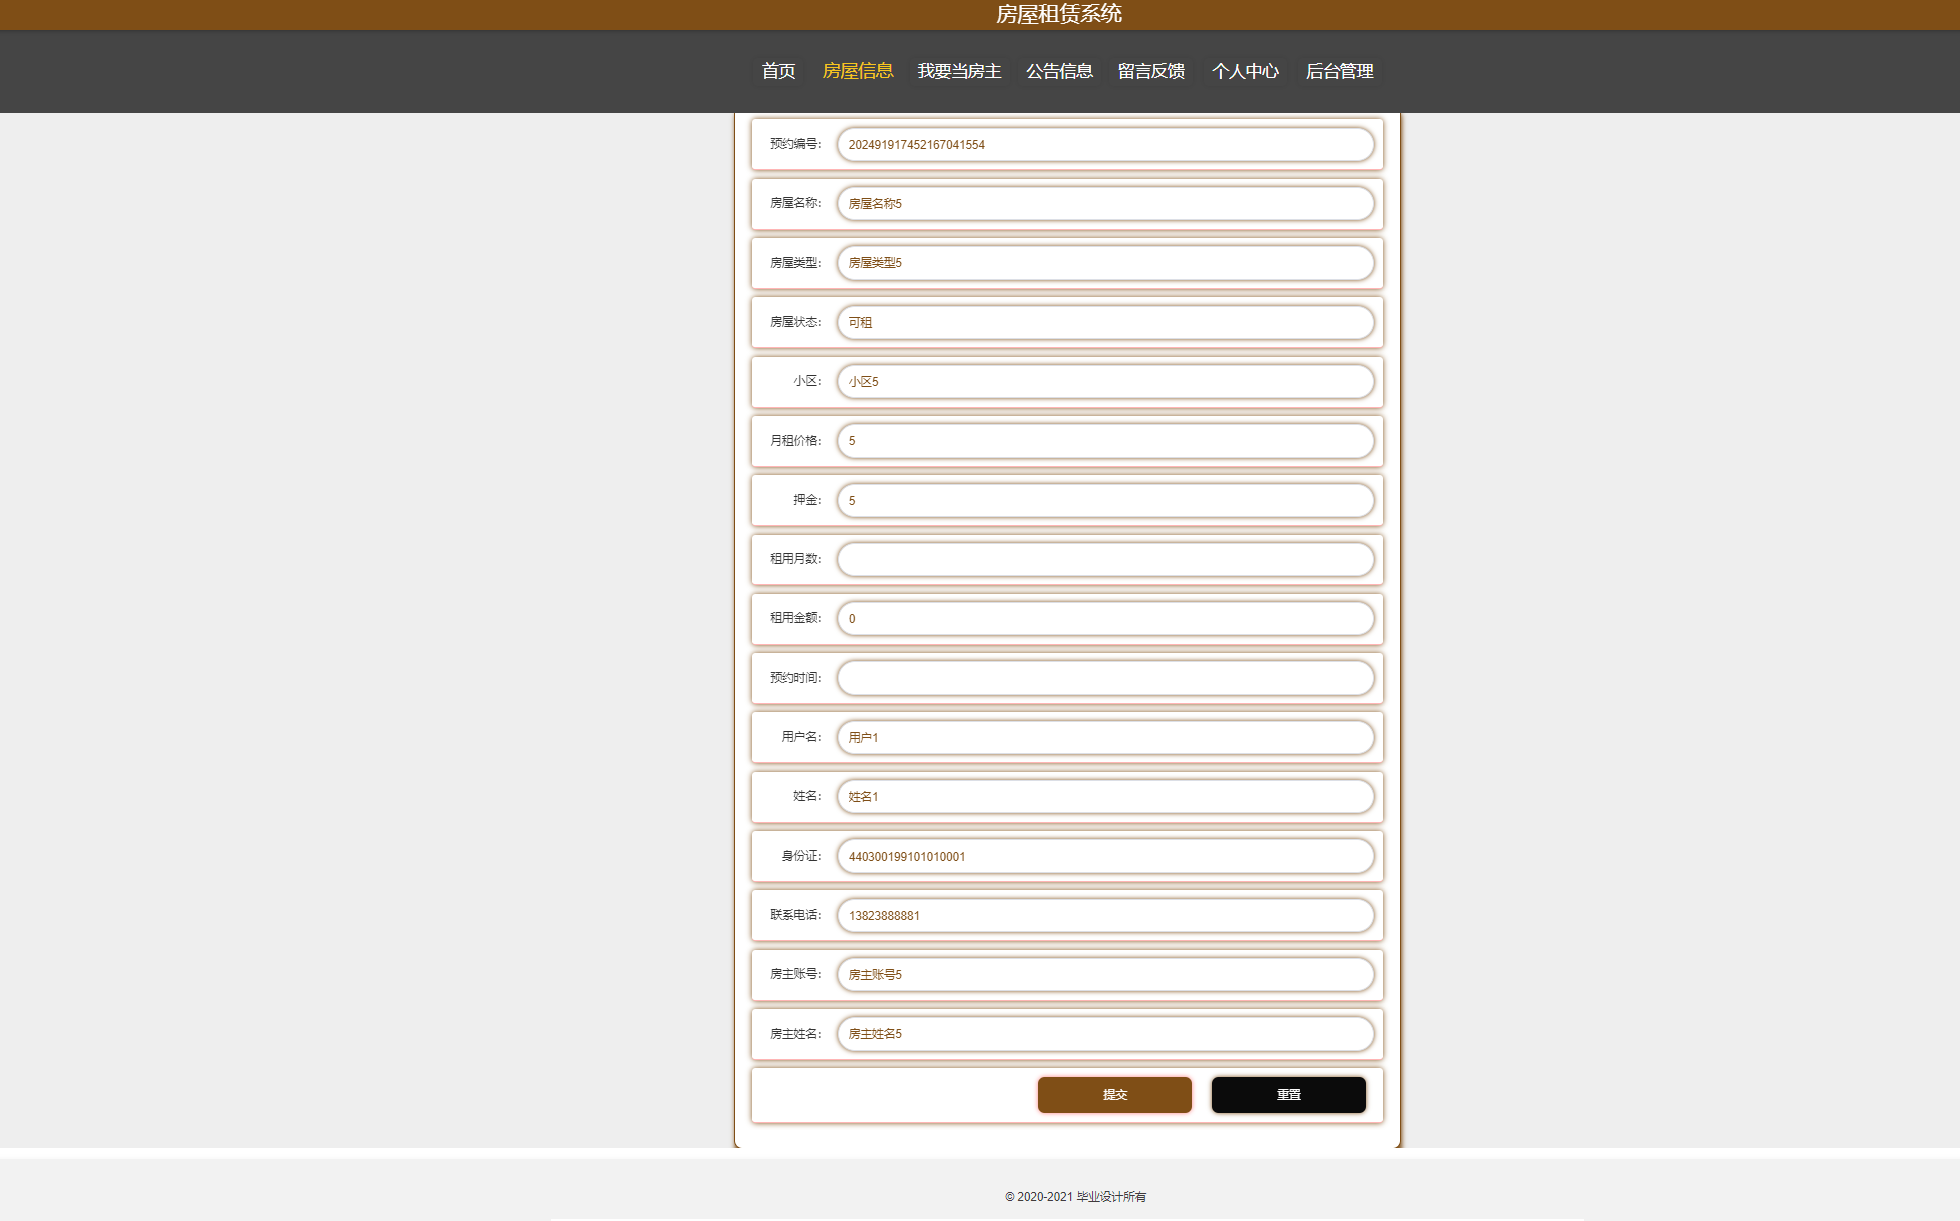
Task: Open the 首页 navigation item
Action: click(x=778, y=71)
